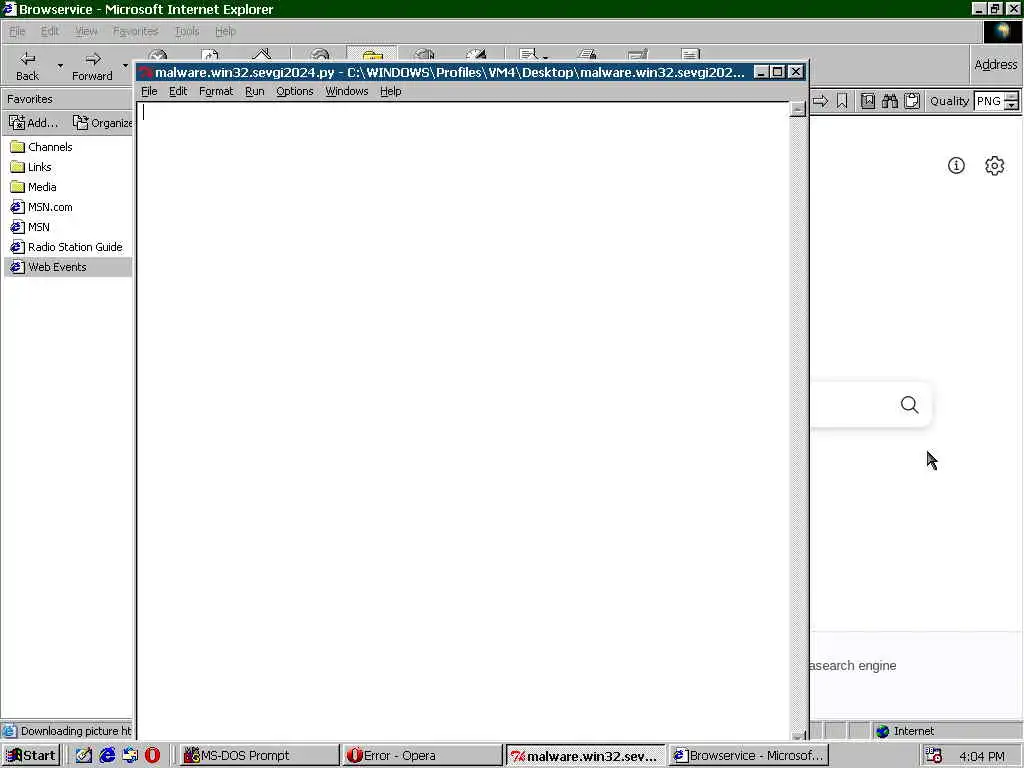This screenshot has width=1024, height=768.
Task: Open the Forward button history dropdown arrow
Action: (125, 65)
